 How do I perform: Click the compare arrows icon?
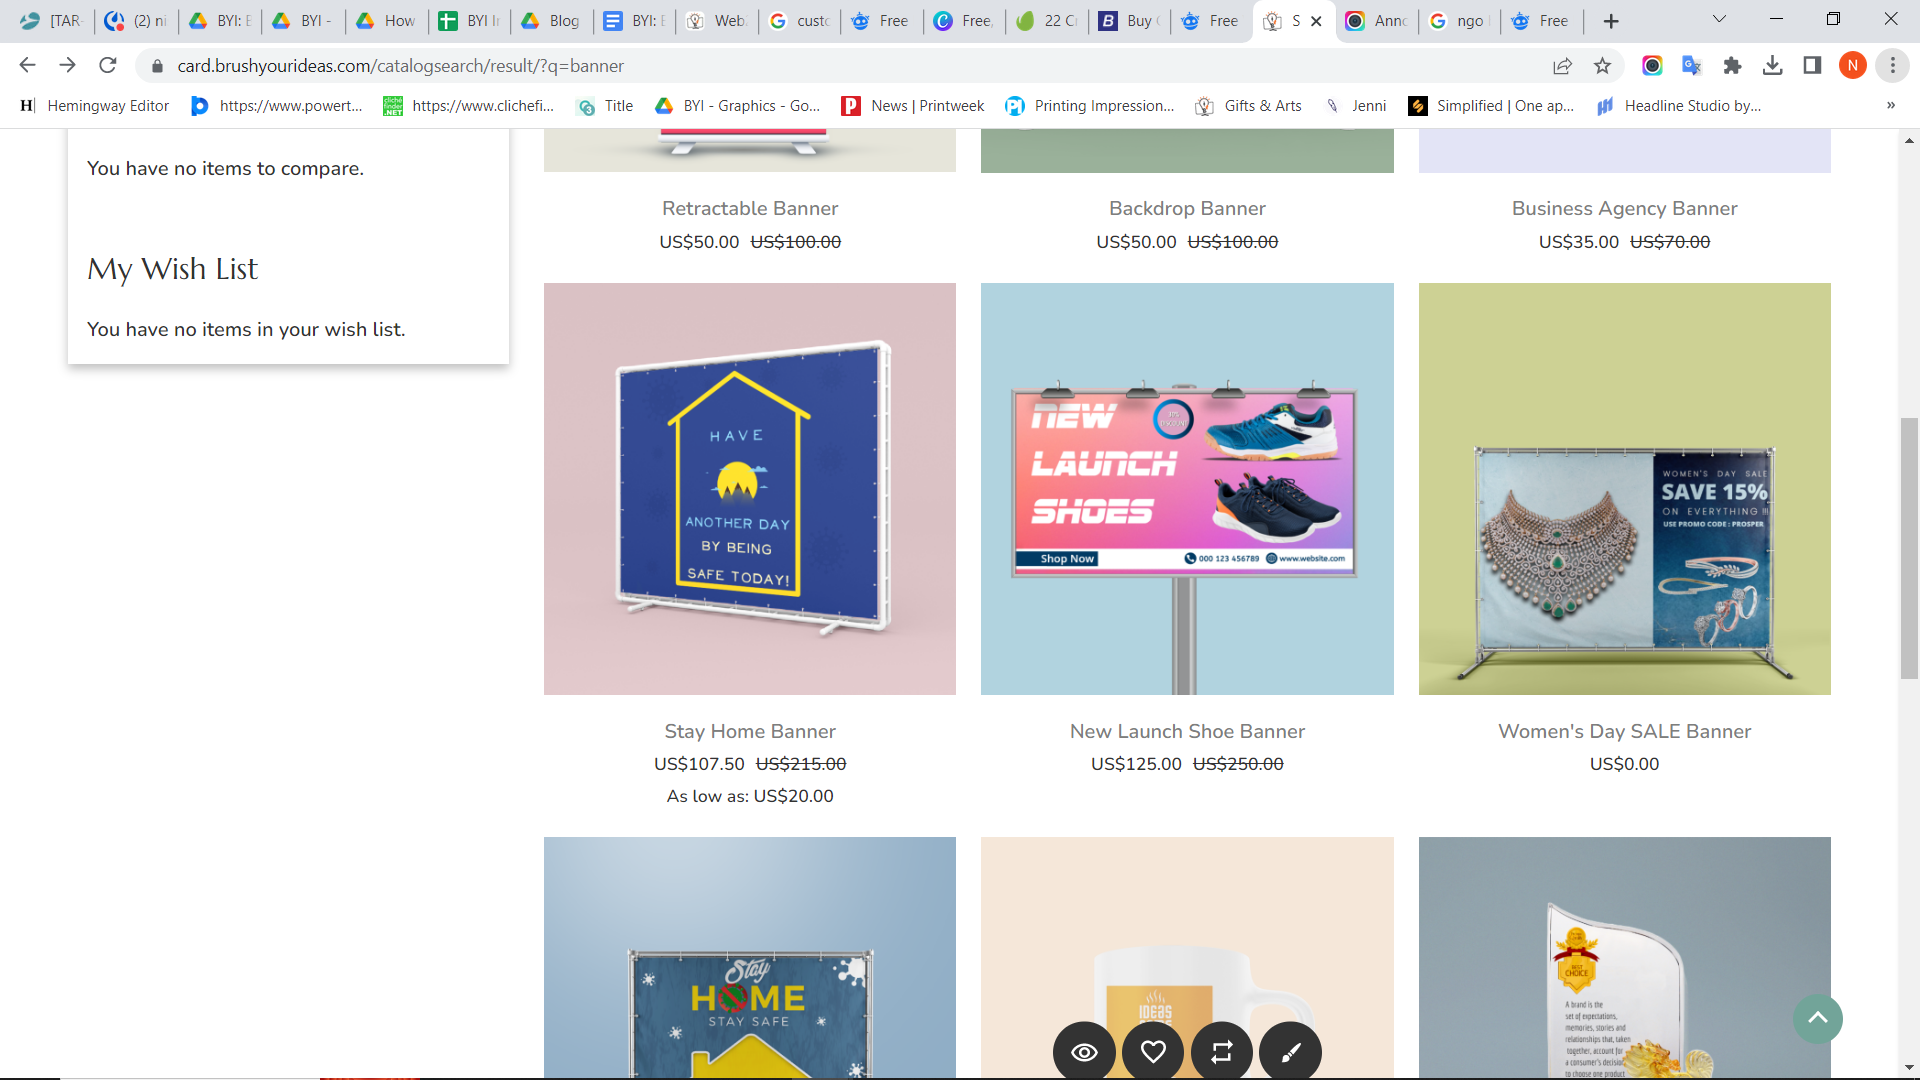(x=1222, y=1051)
